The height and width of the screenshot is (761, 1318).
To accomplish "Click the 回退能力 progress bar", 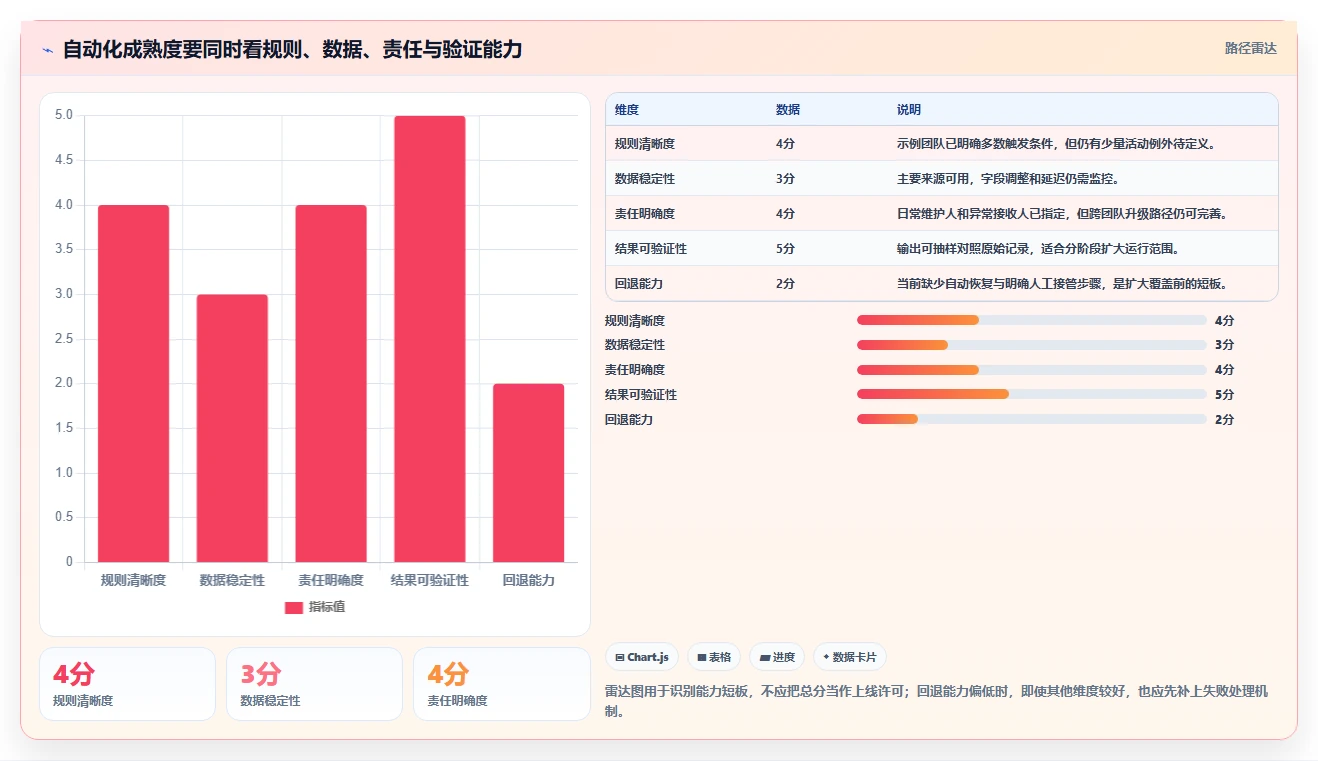I will point(1031,420).
